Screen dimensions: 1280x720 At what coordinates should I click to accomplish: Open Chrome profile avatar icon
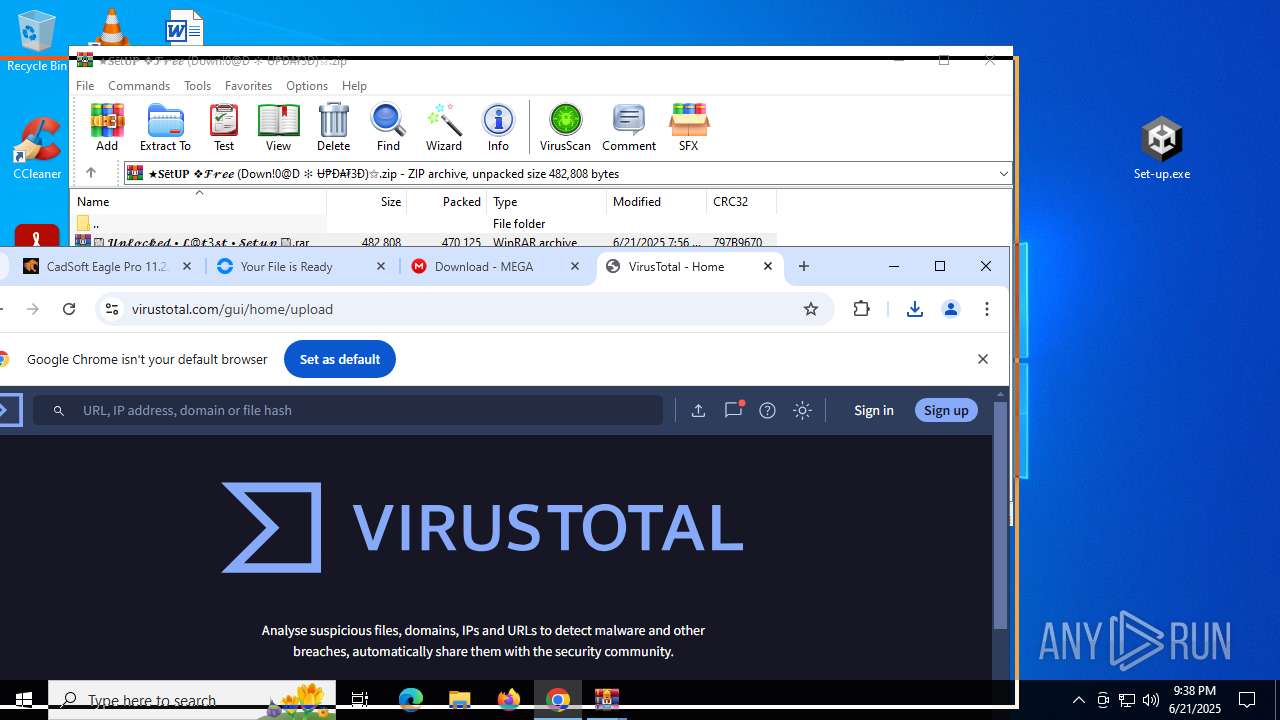951,309
